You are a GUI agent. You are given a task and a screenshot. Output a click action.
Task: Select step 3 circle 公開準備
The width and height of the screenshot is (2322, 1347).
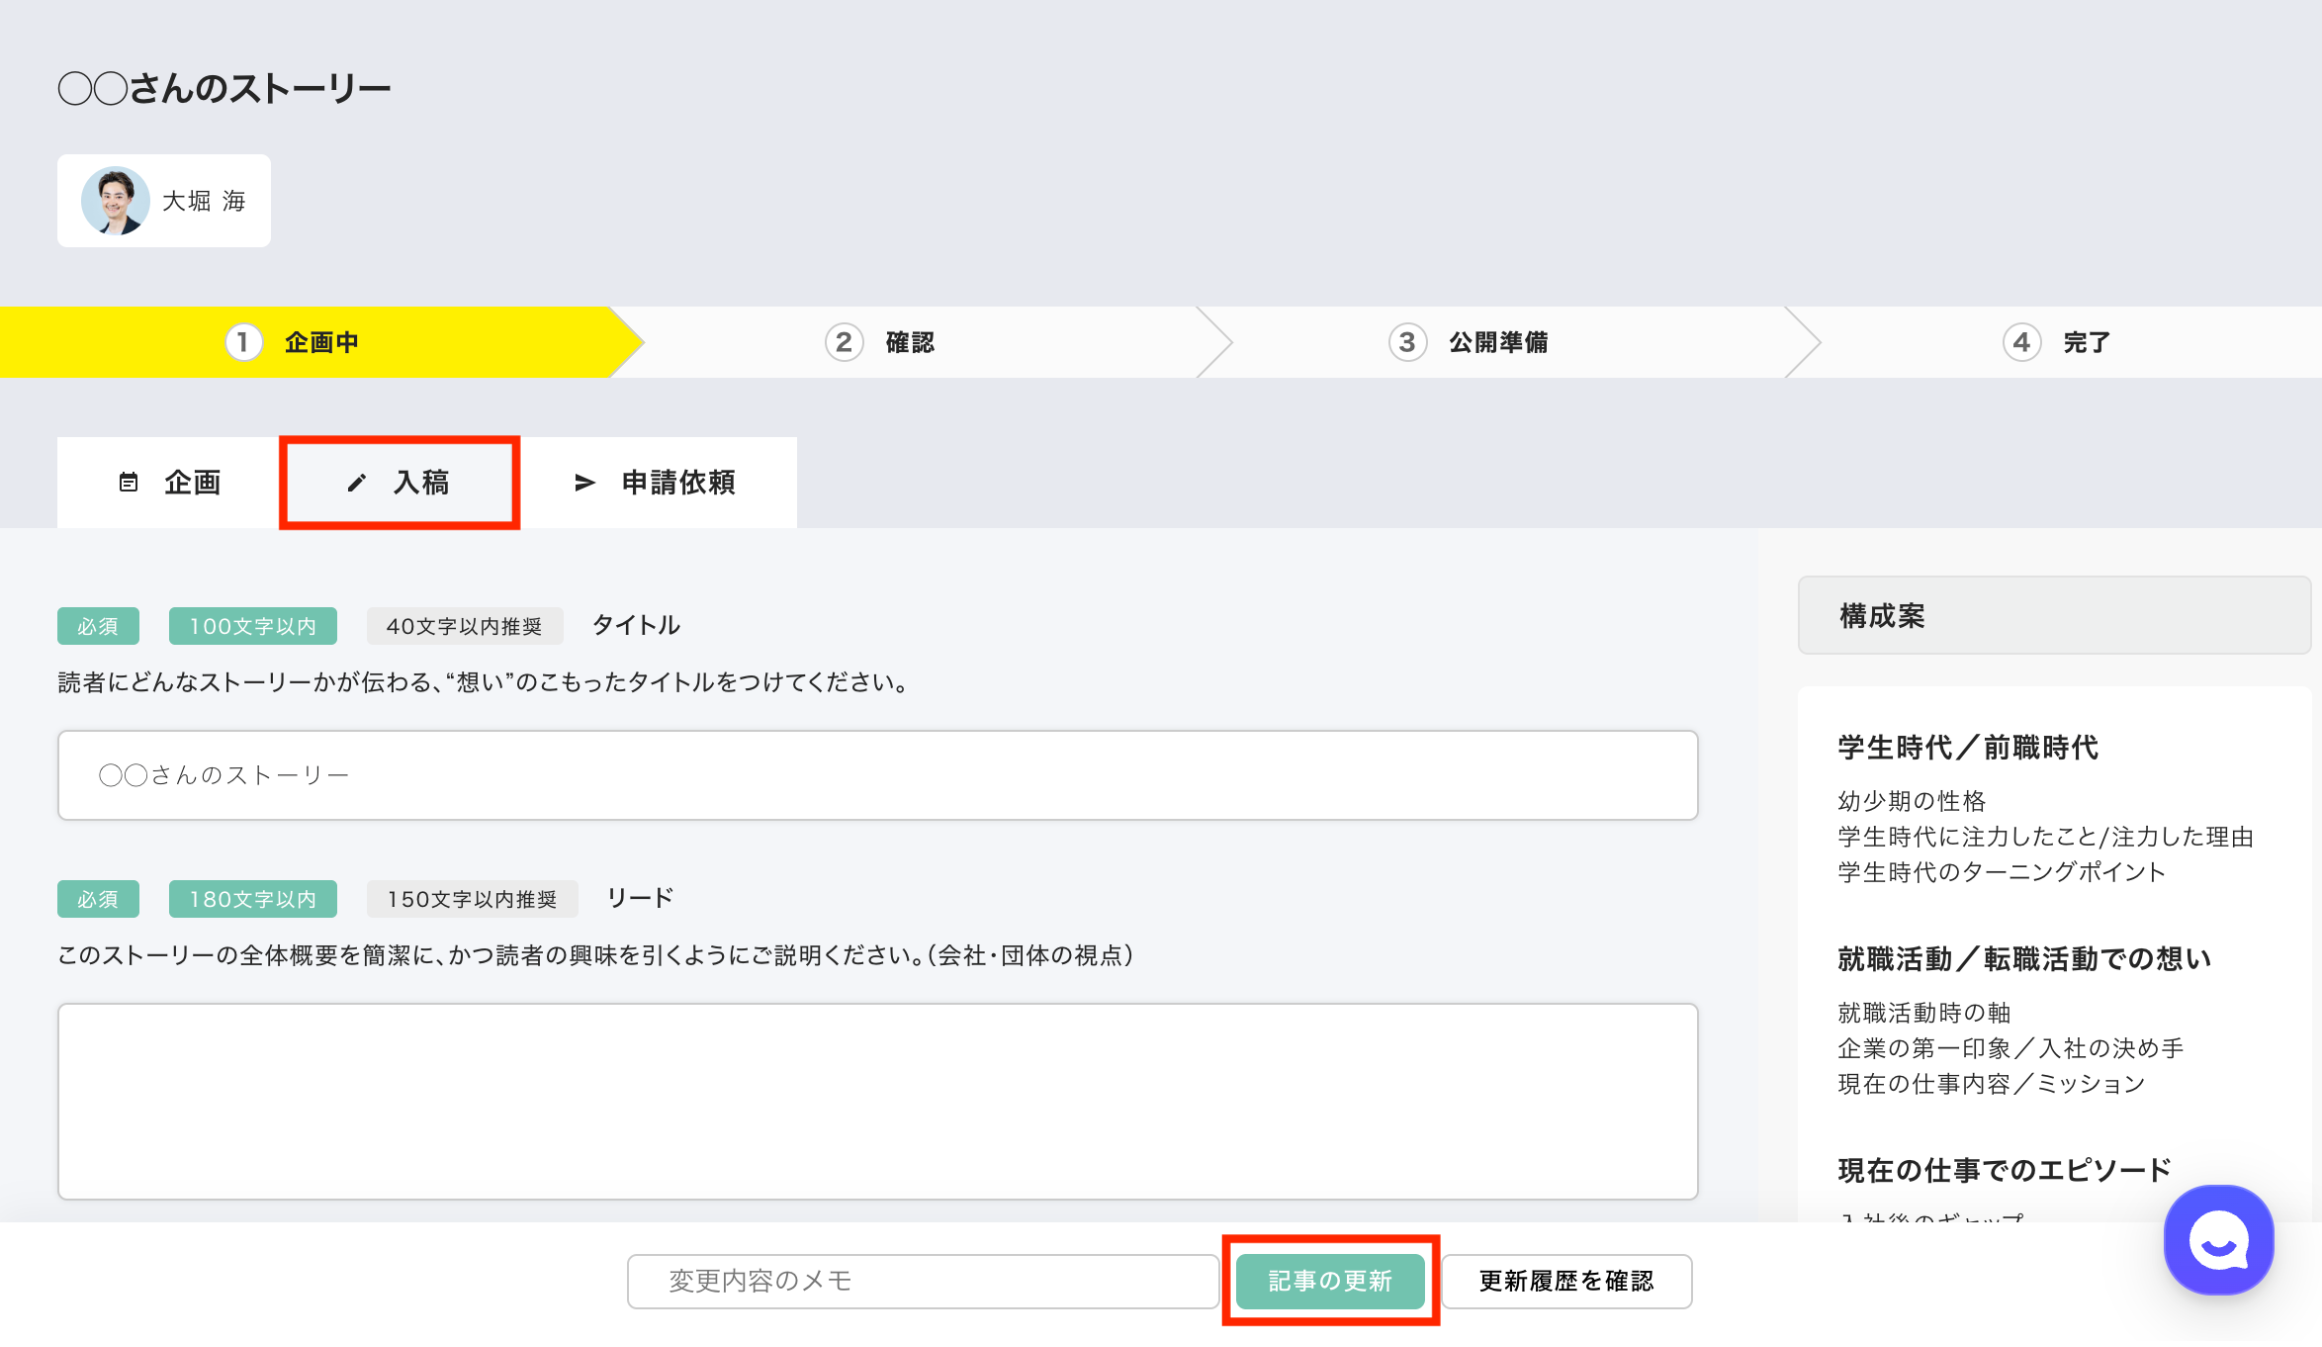(1406, 342)
